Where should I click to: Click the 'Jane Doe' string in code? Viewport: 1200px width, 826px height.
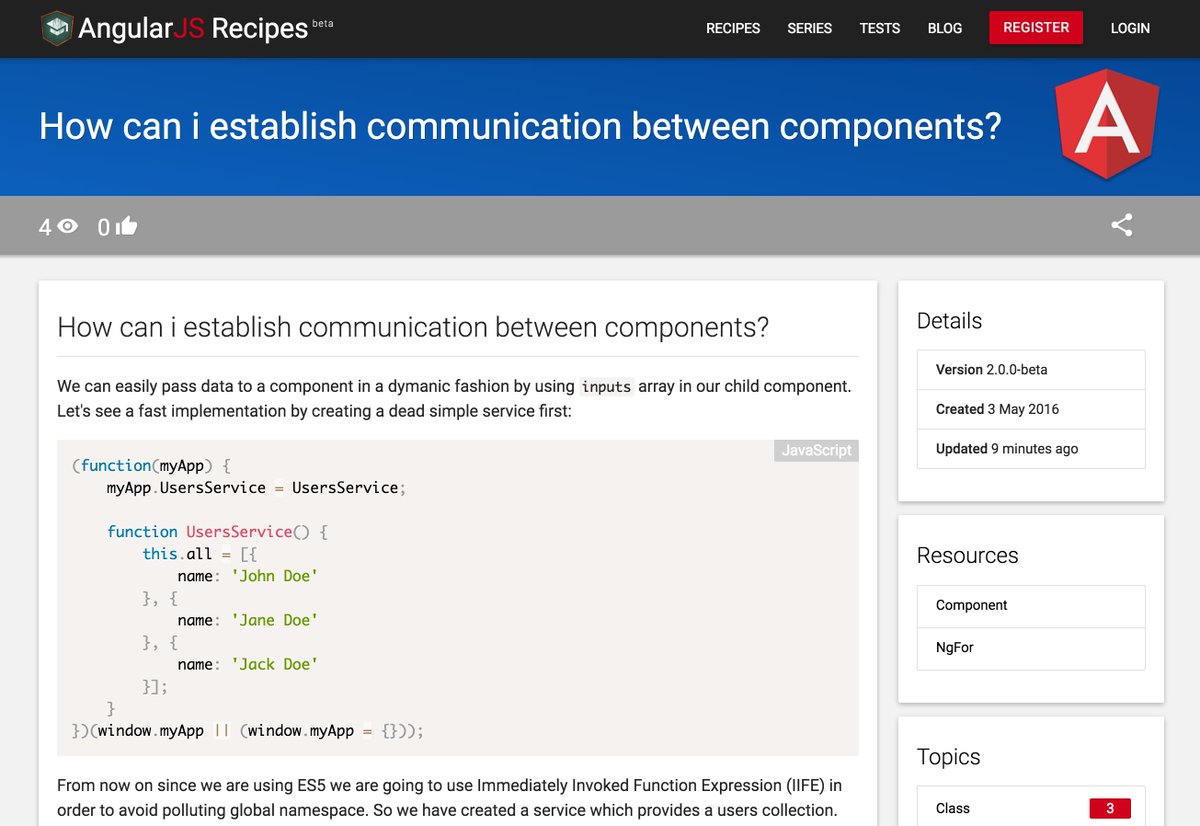click(275, 620)
